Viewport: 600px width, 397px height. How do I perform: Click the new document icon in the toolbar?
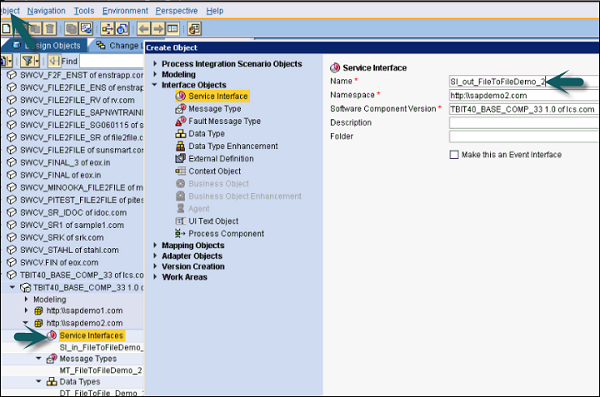coord(6,29)
